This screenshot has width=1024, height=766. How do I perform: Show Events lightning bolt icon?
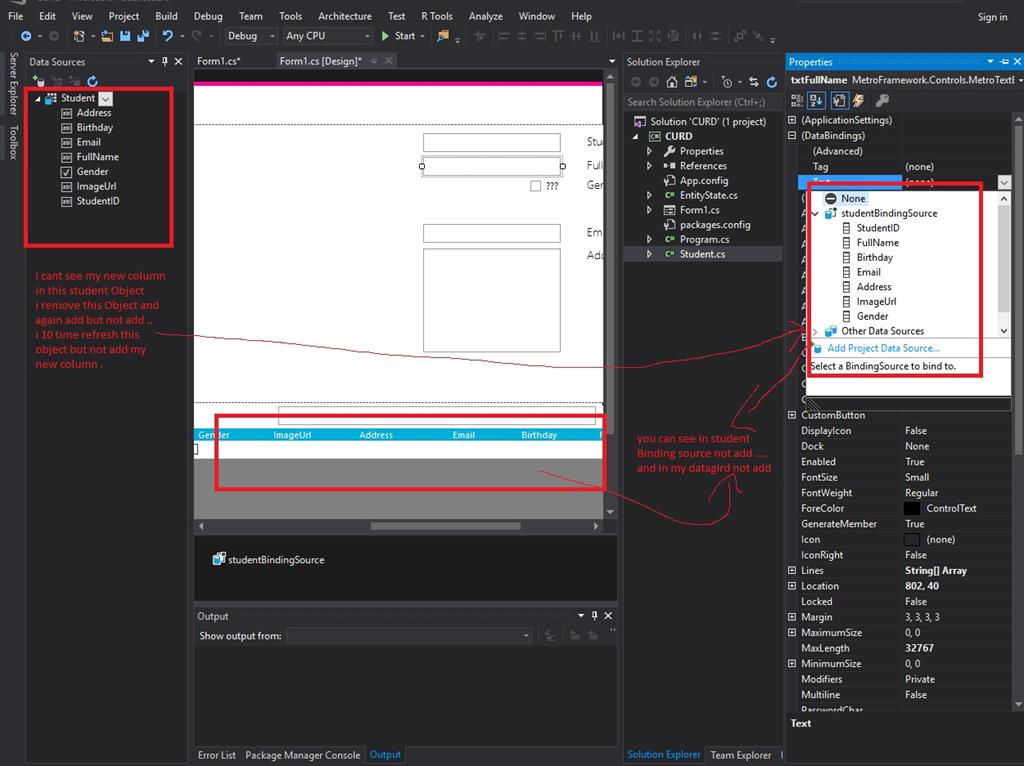(859, 100)
